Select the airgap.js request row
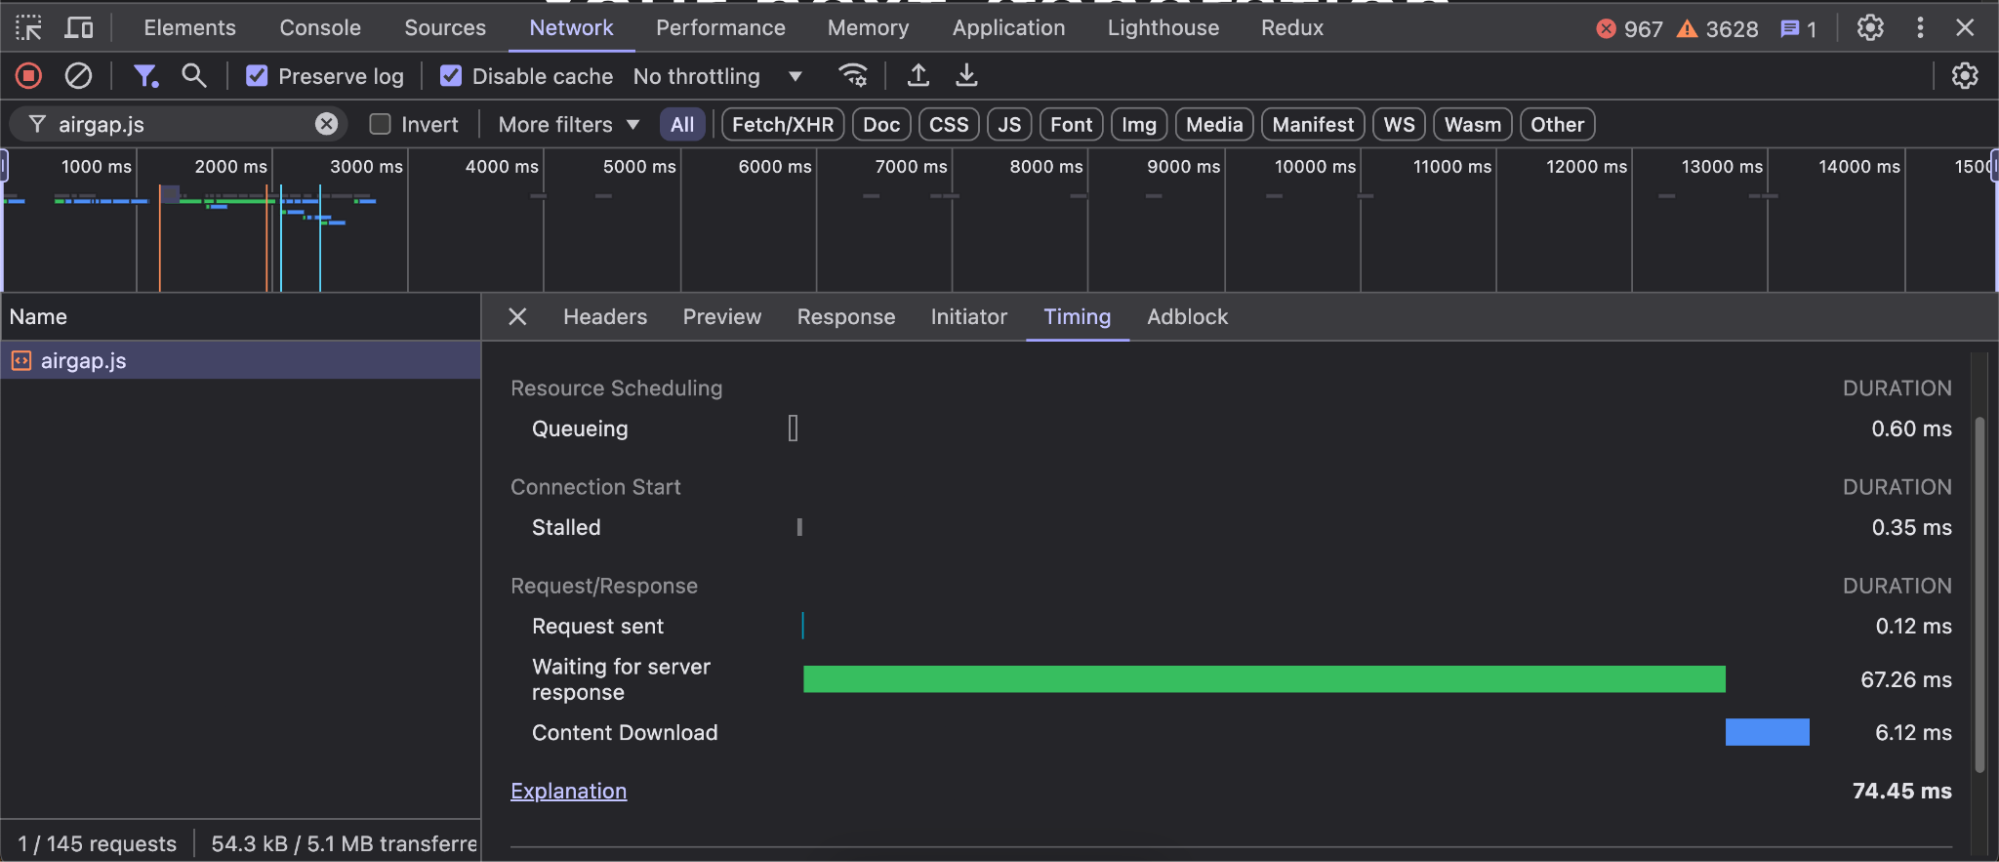This screenshot has width=1999, height=862. click(240, 360)
